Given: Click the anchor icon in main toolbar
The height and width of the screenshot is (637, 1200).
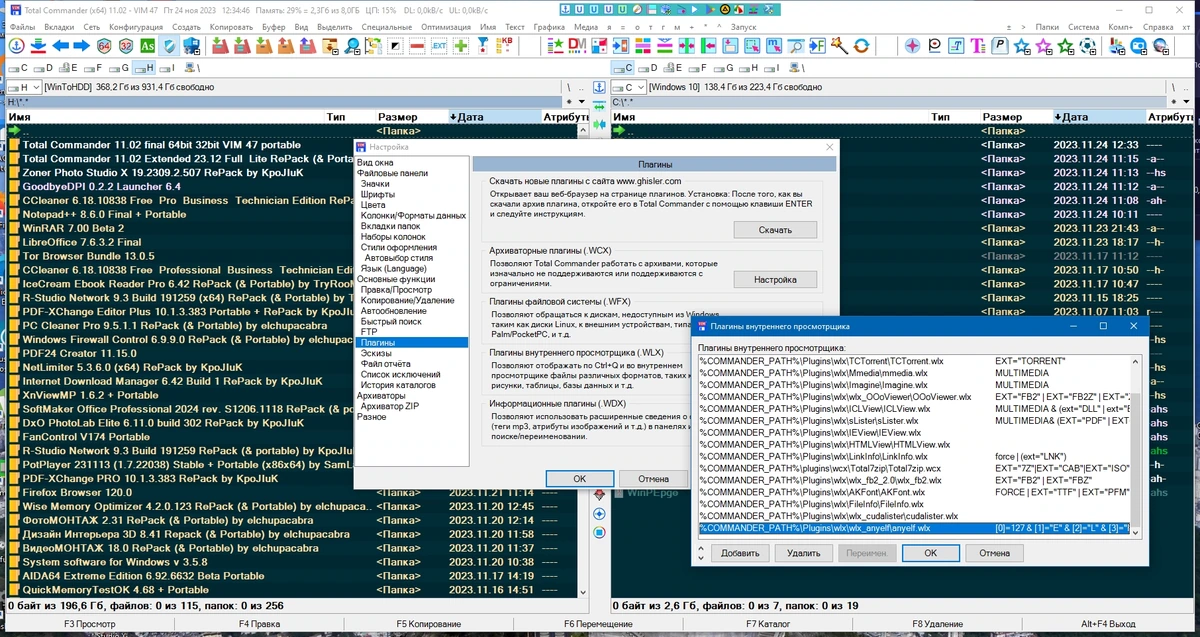Looking at the screenshot, I should coord(17,46).
